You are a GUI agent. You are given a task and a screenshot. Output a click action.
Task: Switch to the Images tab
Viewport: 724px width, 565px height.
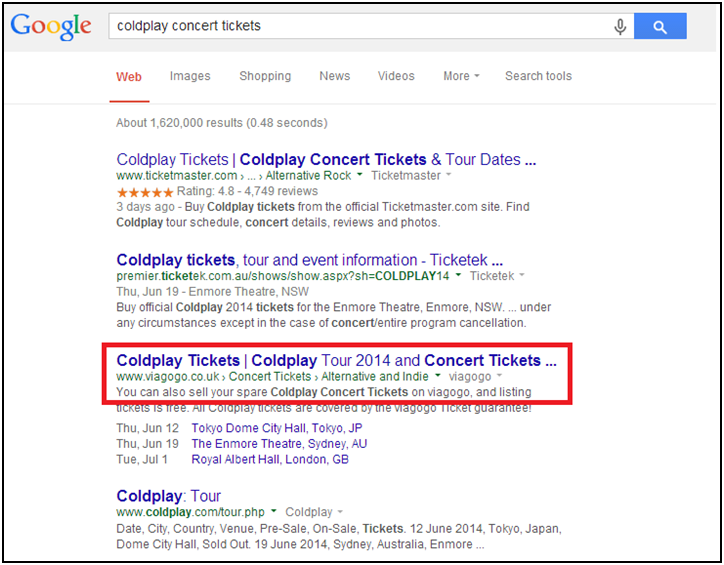coord(190,76)
